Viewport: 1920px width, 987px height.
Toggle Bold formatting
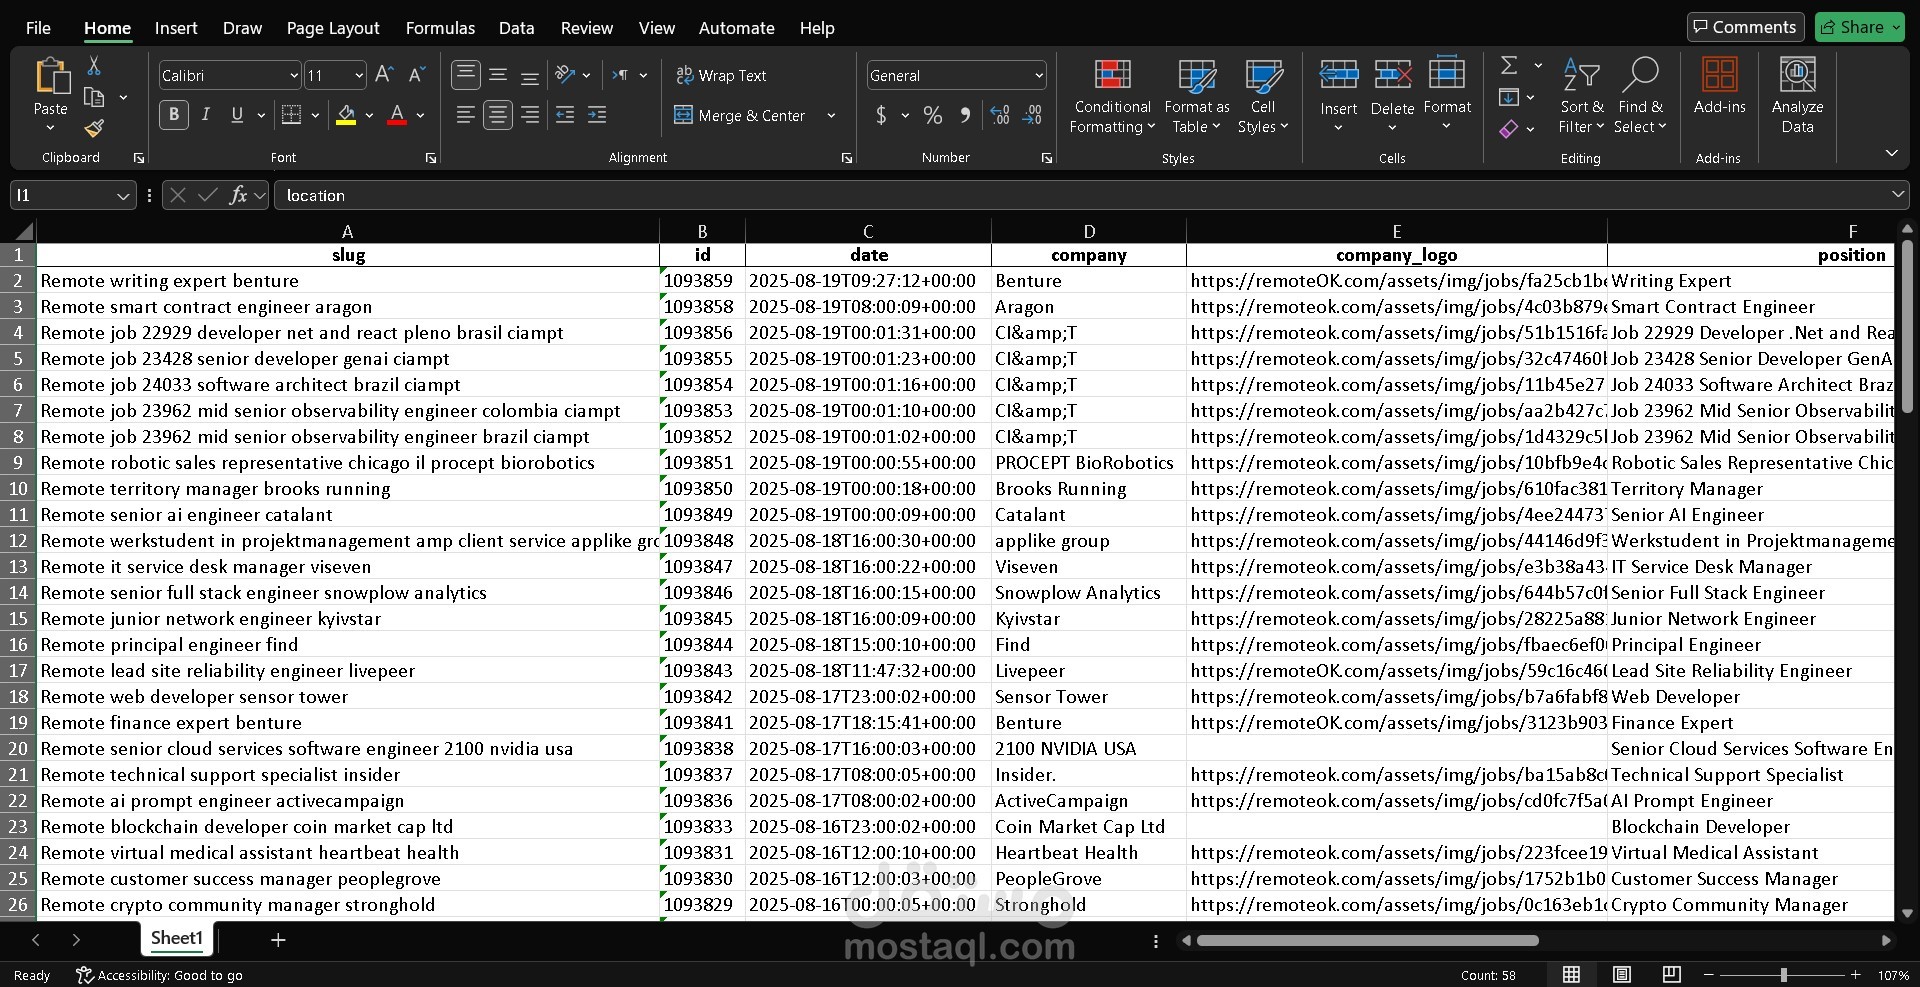pyautogui.click(x=174, y=115)
